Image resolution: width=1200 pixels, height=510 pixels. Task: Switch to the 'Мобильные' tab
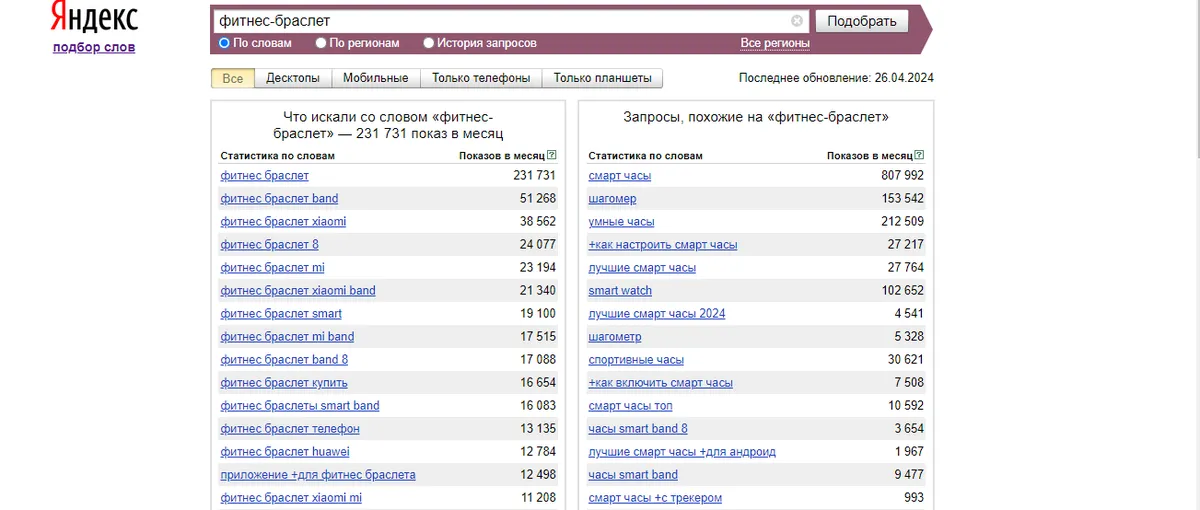pos(375,78)
